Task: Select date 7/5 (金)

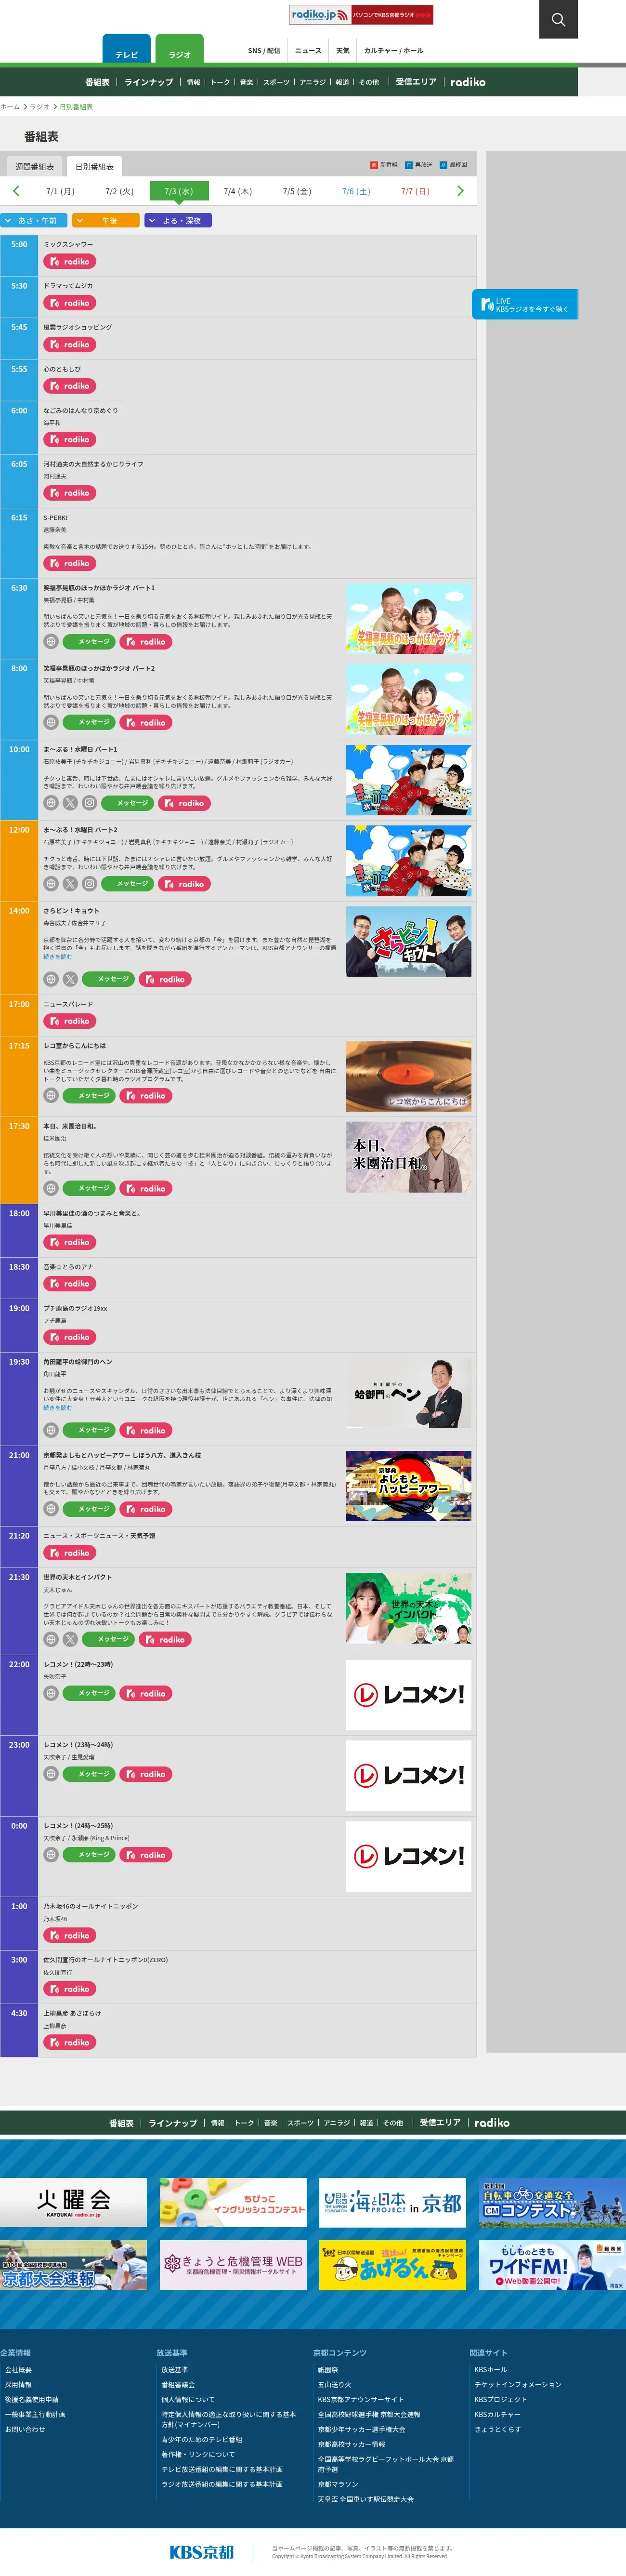Action: (297, 191)
